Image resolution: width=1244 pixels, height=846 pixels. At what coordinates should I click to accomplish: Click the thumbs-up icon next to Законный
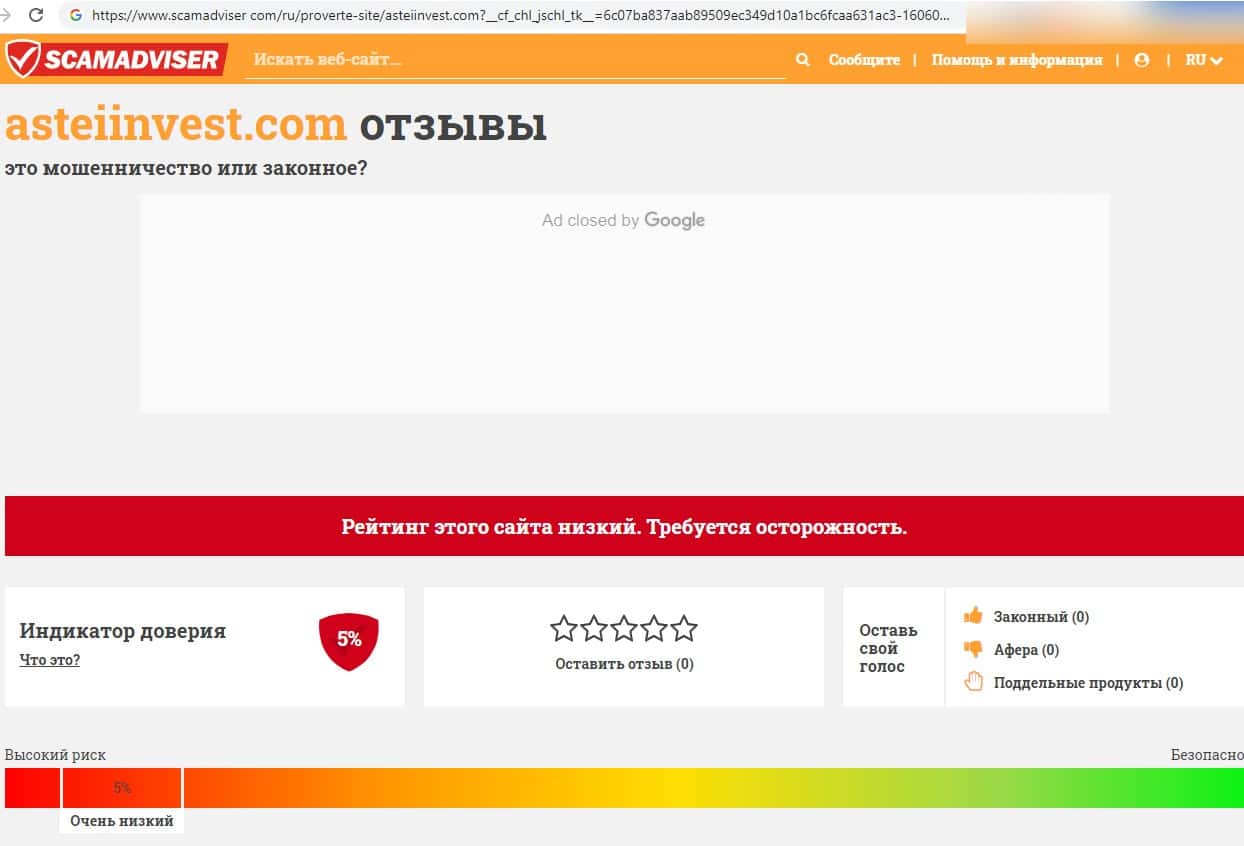coord(972,616)
